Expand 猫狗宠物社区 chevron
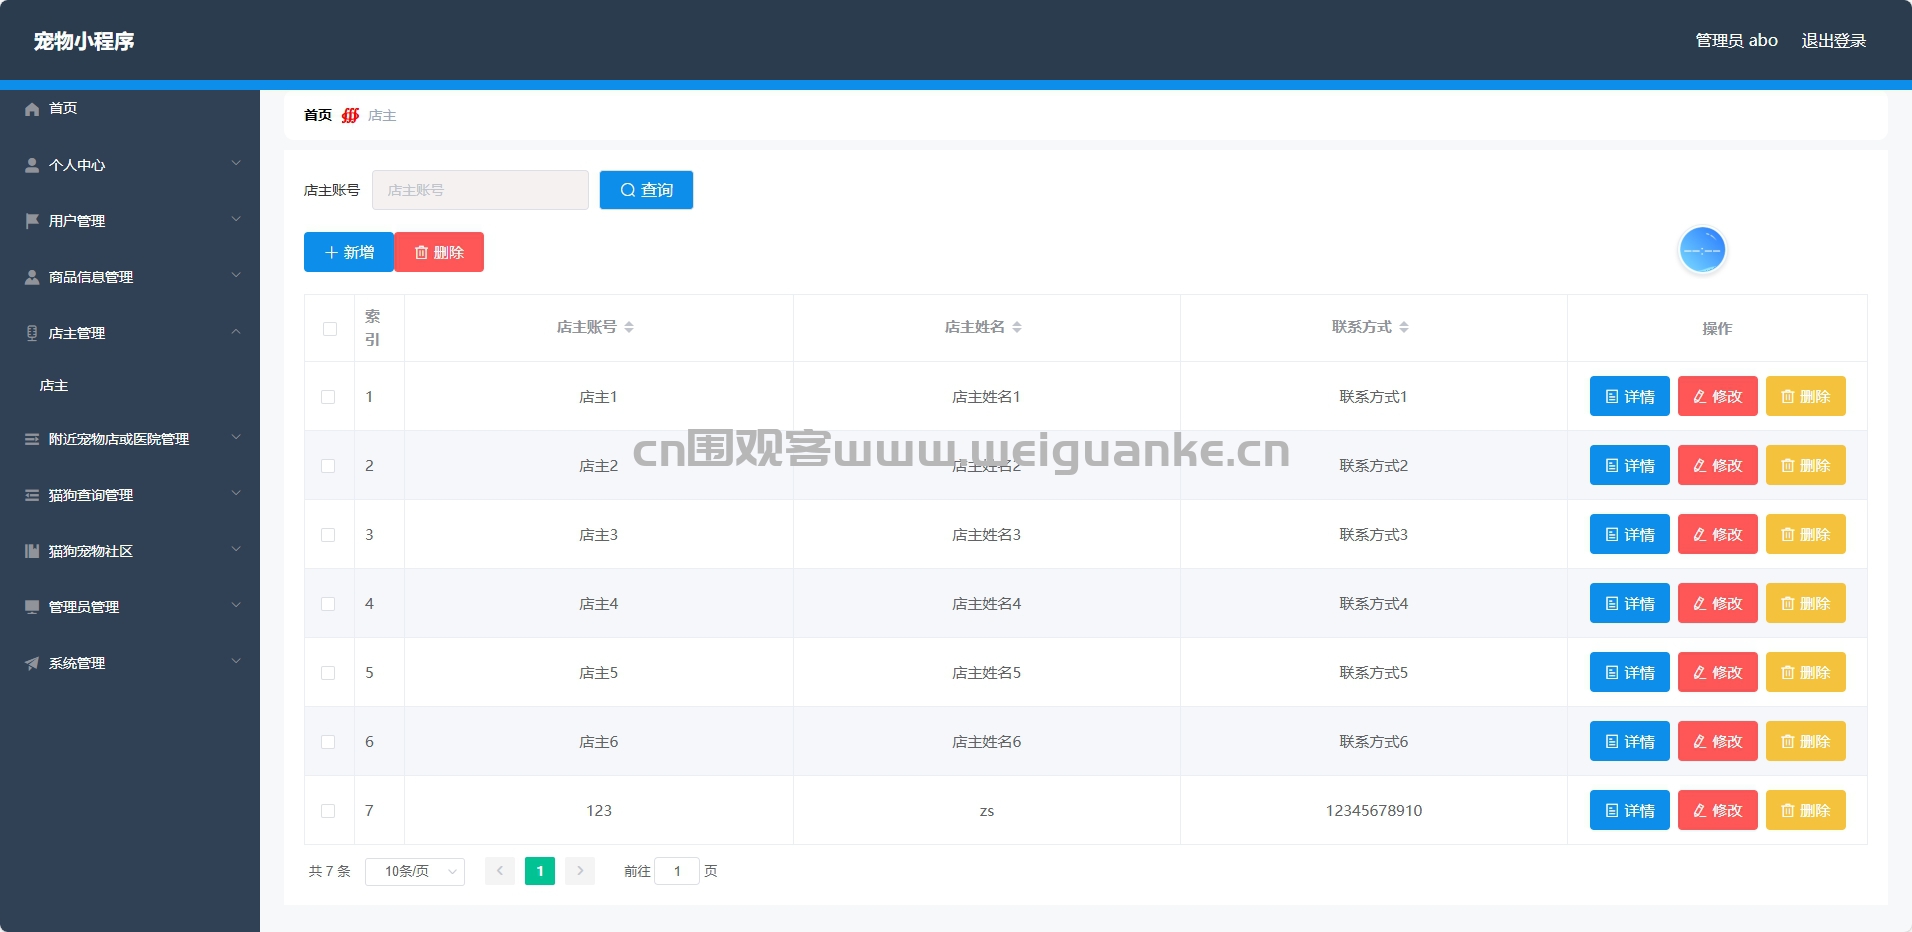The width and height of the screenshot is (1912, 932). pos(236,549)
